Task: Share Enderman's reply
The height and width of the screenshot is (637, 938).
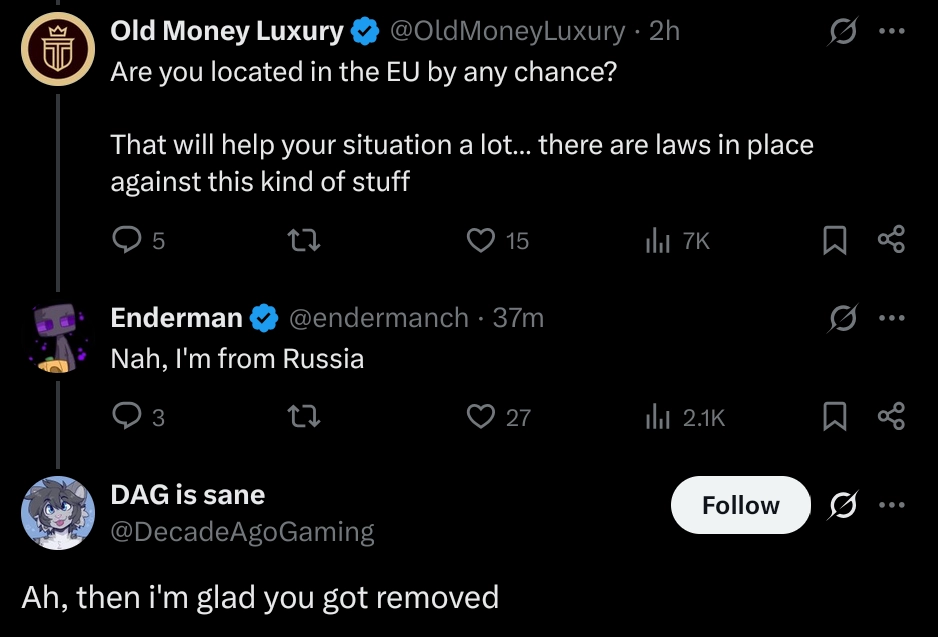Action: pos(890,417)
